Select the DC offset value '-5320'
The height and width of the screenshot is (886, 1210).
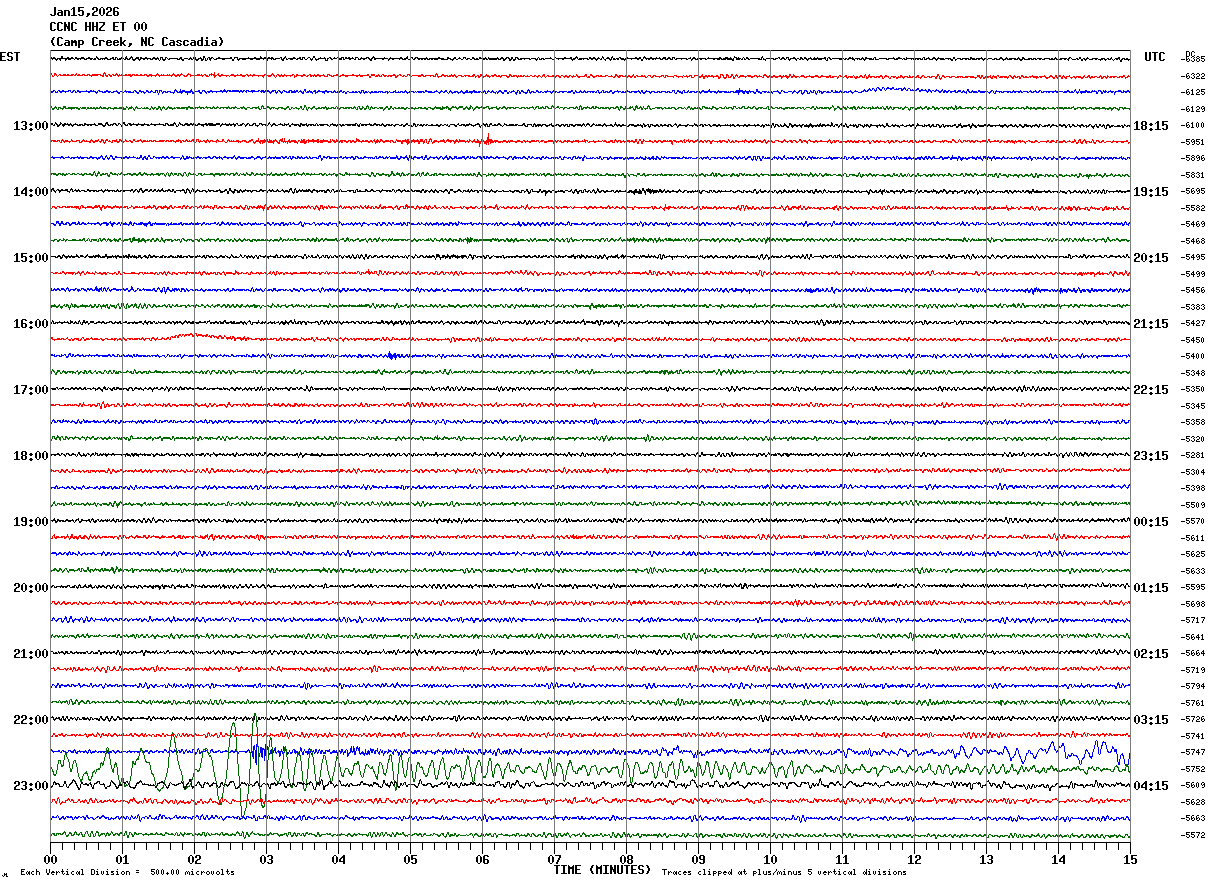tap(1193, 439)
